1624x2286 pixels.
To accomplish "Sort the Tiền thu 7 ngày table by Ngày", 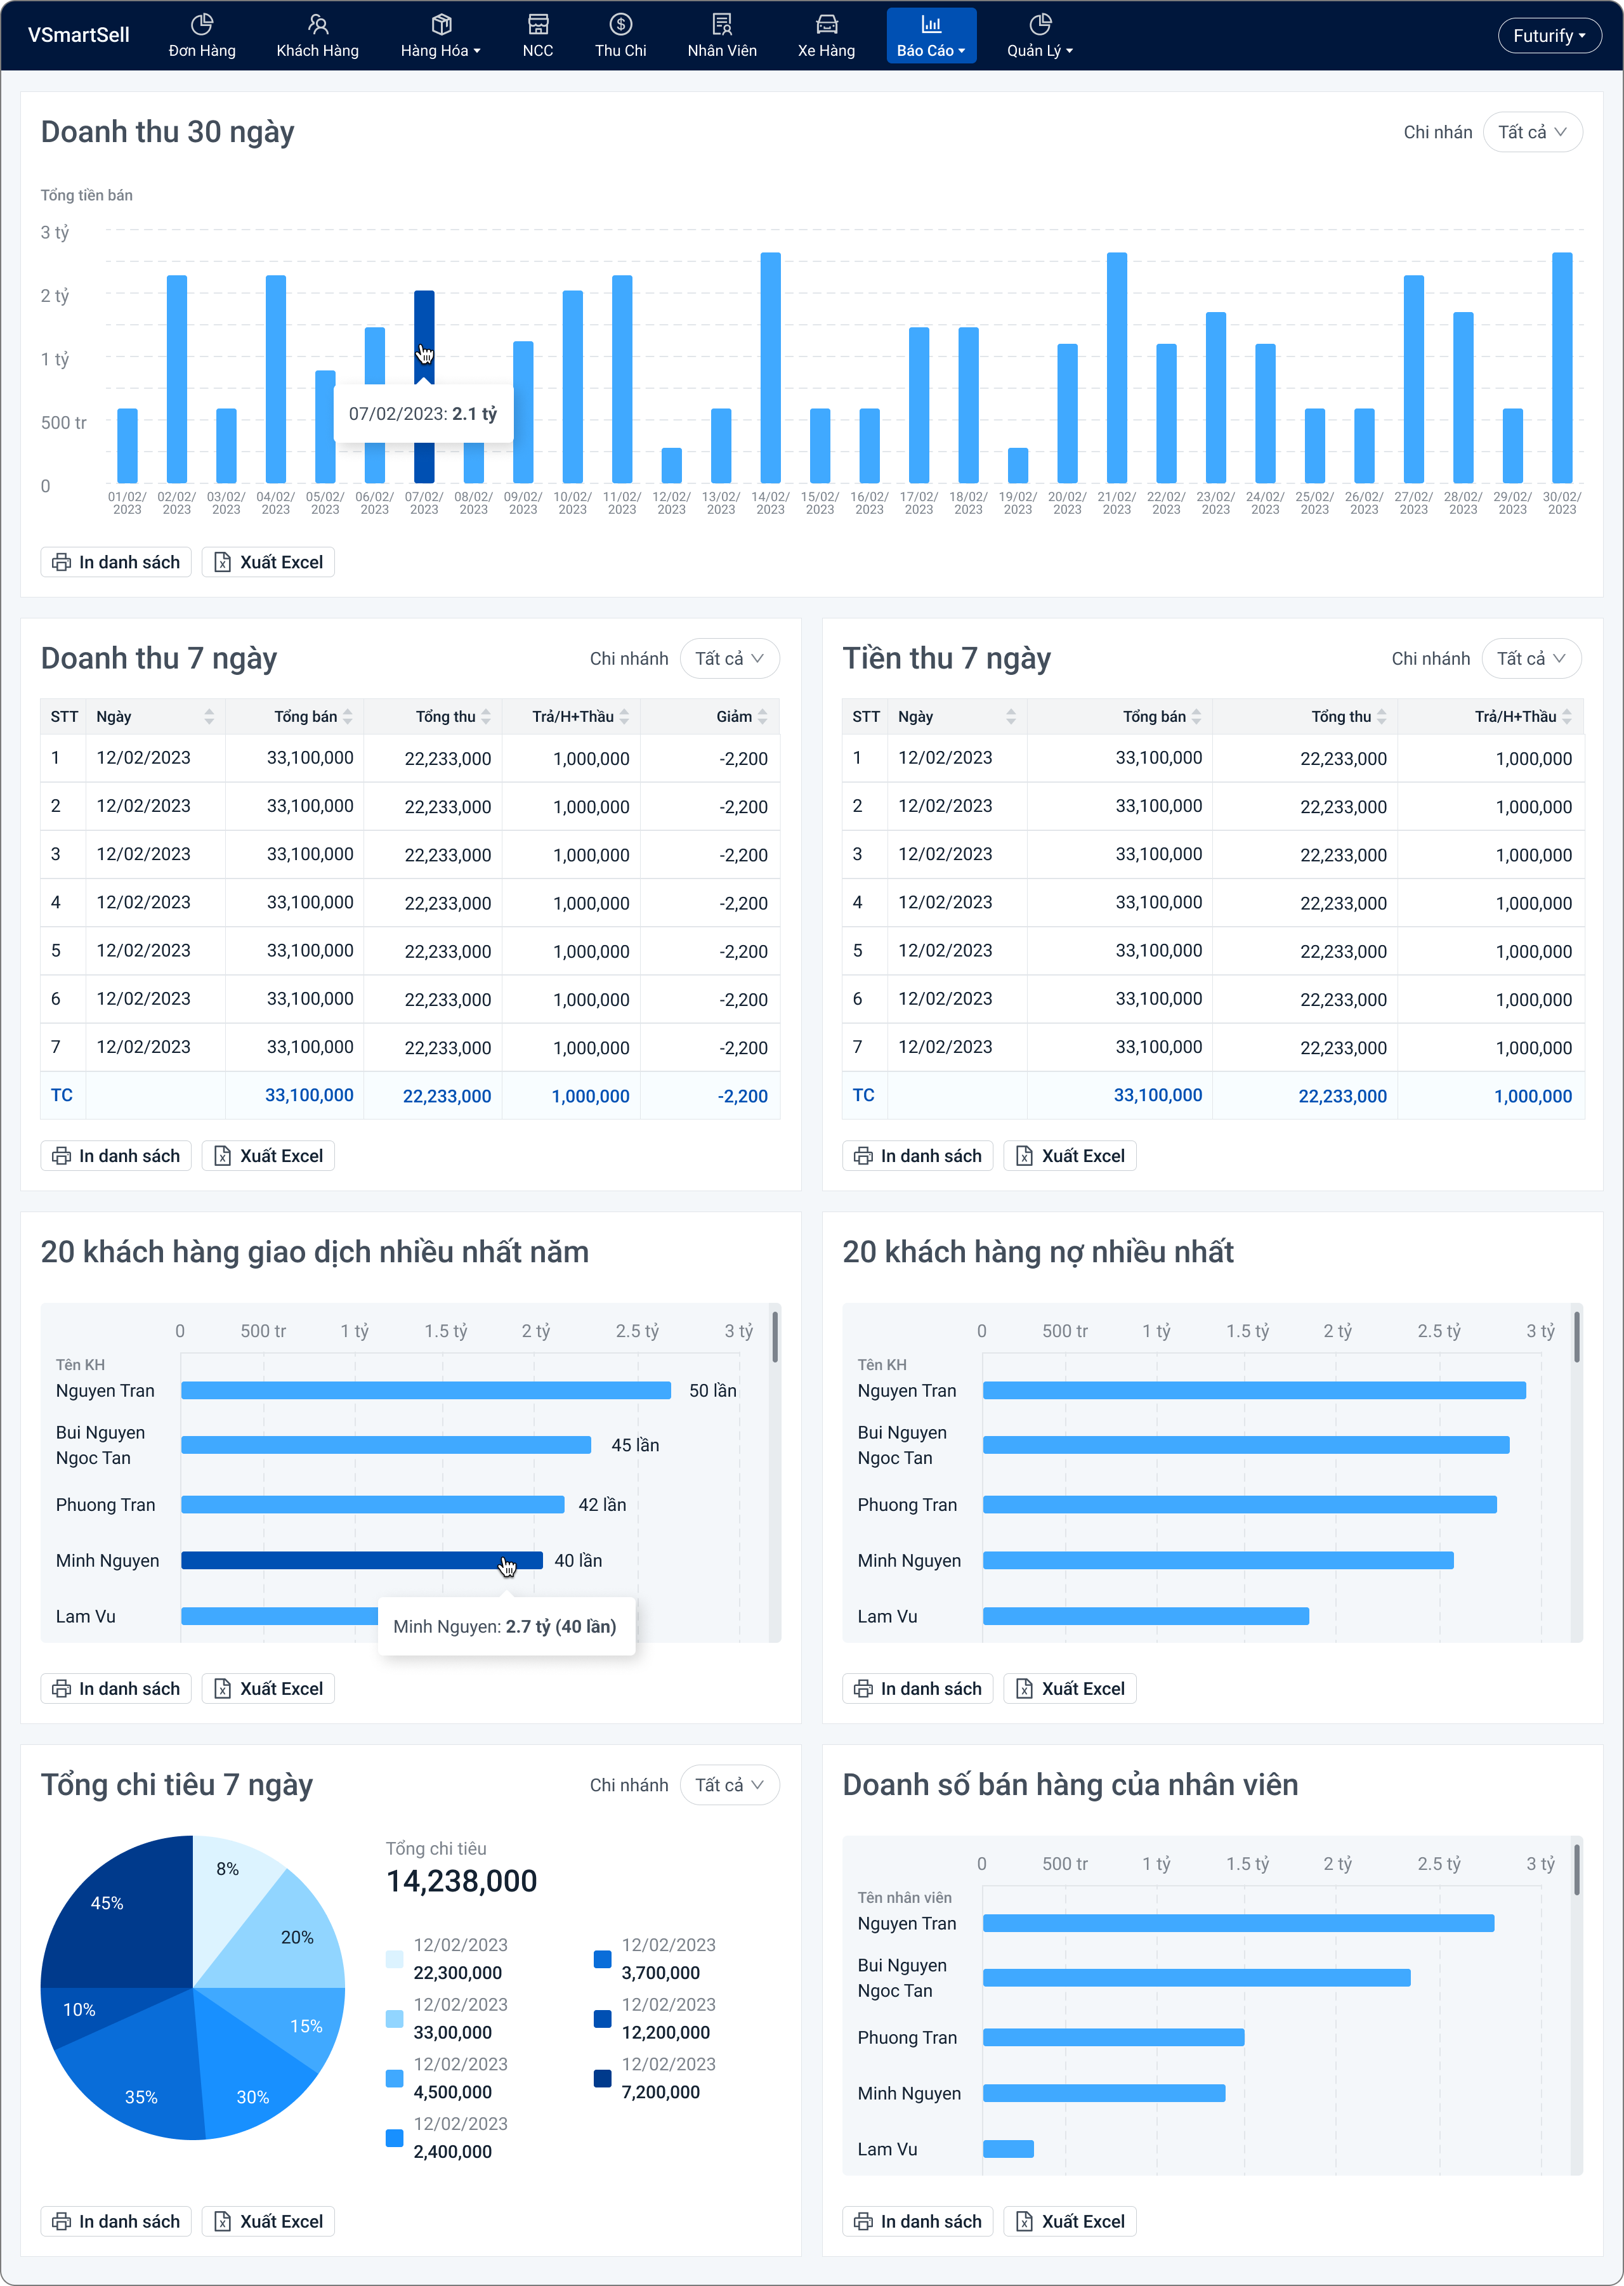I will [x=1011, y=717].
